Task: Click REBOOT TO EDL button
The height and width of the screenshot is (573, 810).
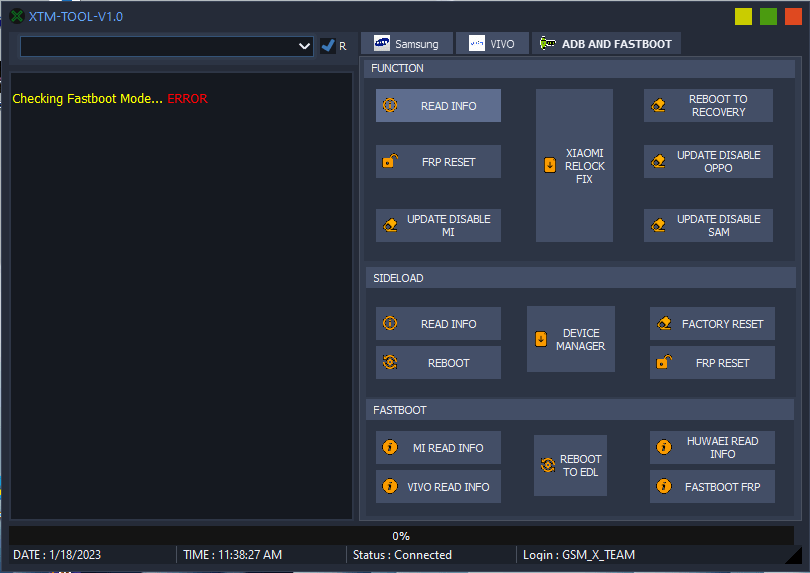Action: coord(570,466)
